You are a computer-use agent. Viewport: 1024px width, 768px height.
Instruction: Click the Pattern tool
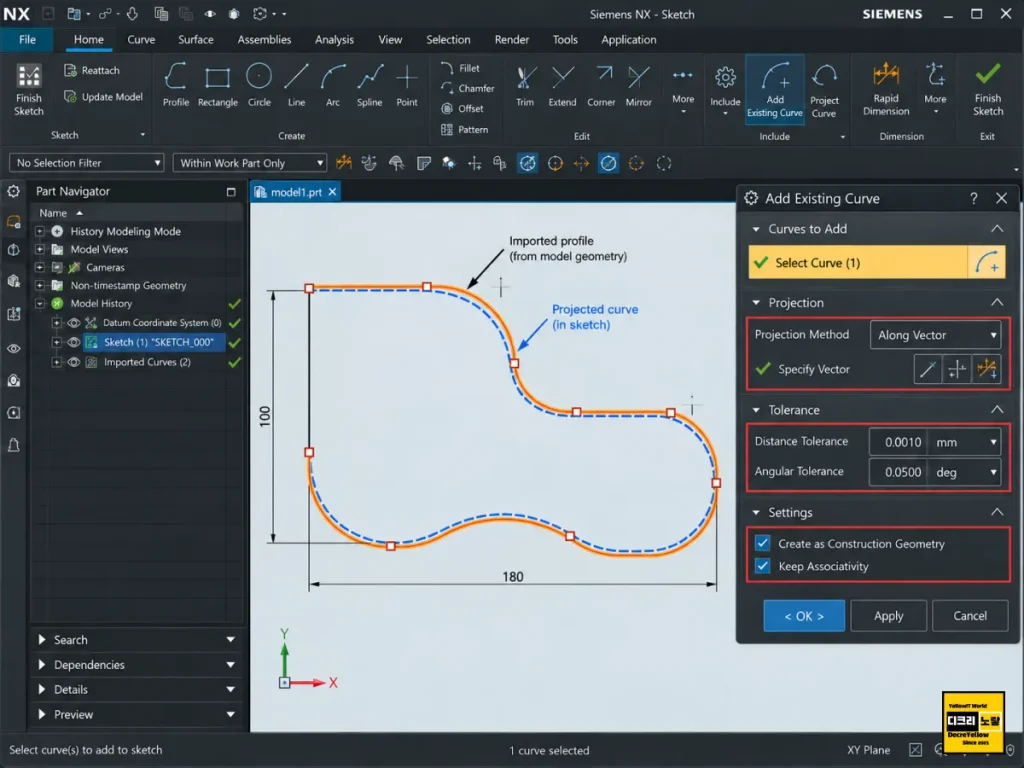[x=465, y=129]
